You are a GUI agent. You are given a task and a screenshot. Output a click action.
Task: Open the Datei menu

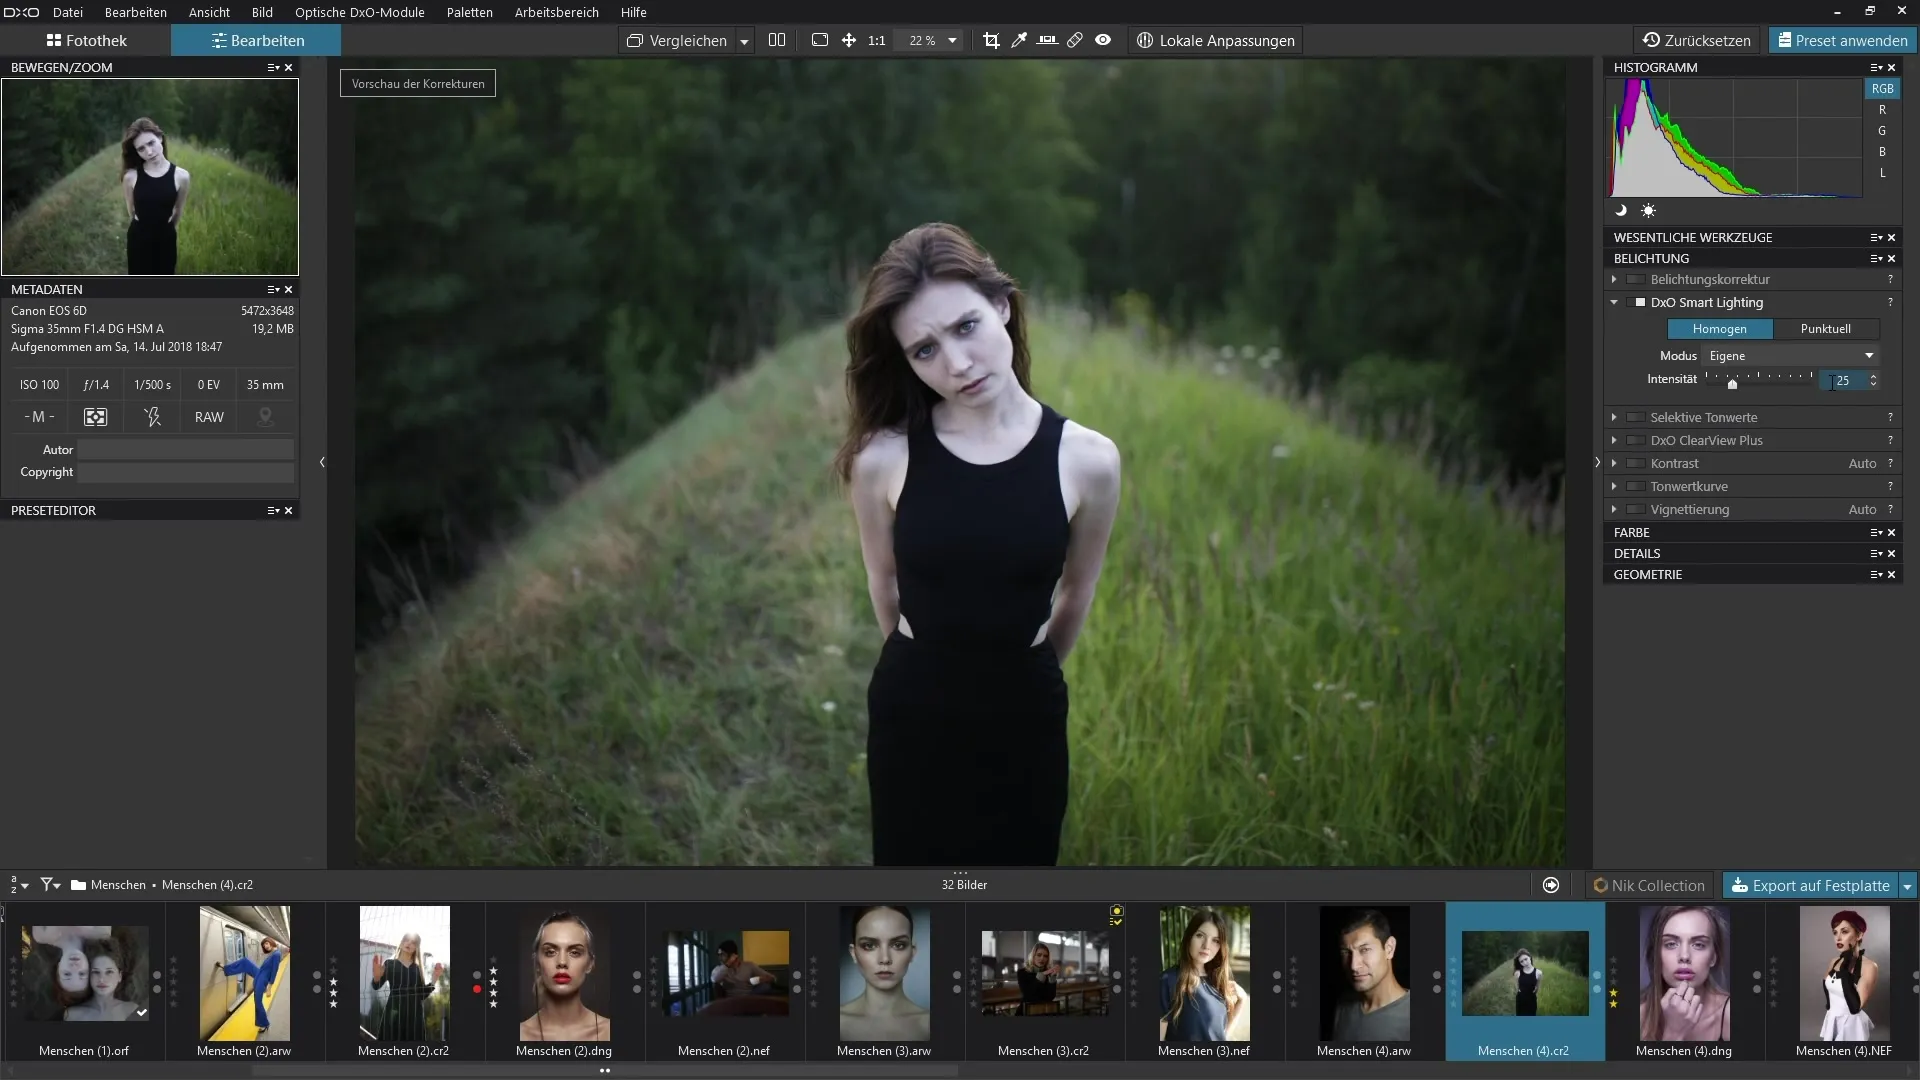(x=67, y=12)
